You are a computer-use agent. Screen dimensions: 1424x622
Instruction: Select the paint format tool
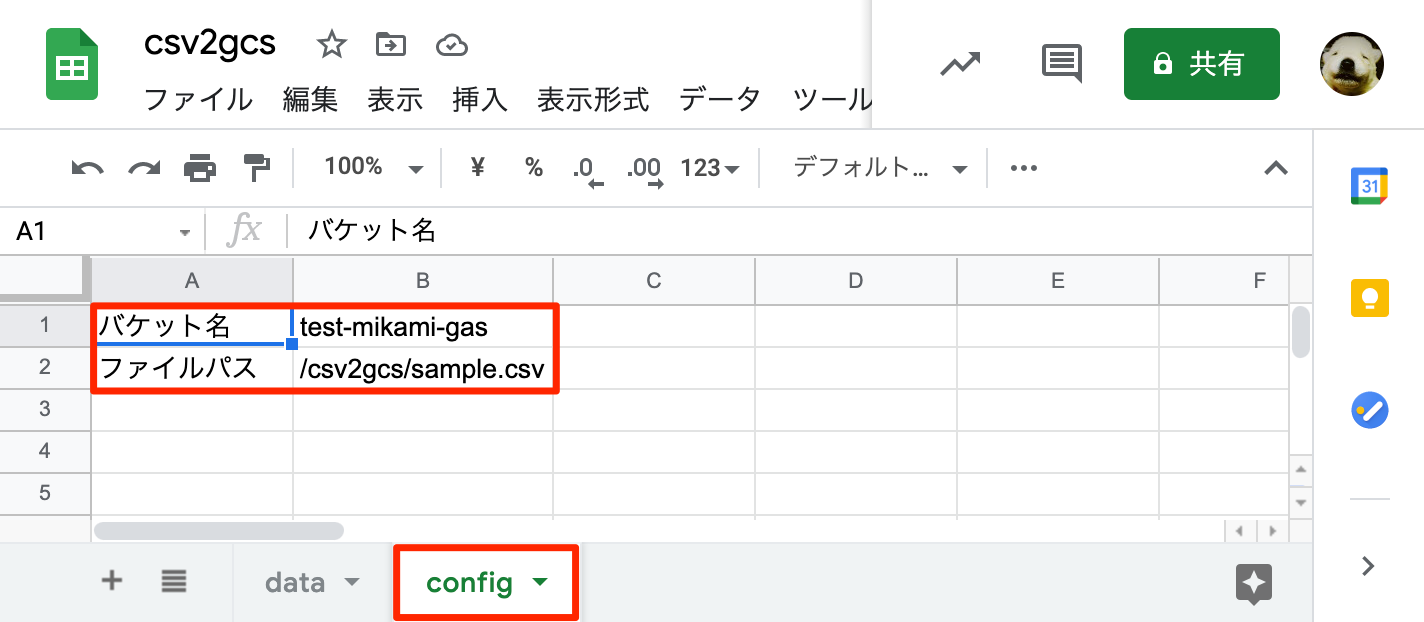pos(256,168)
